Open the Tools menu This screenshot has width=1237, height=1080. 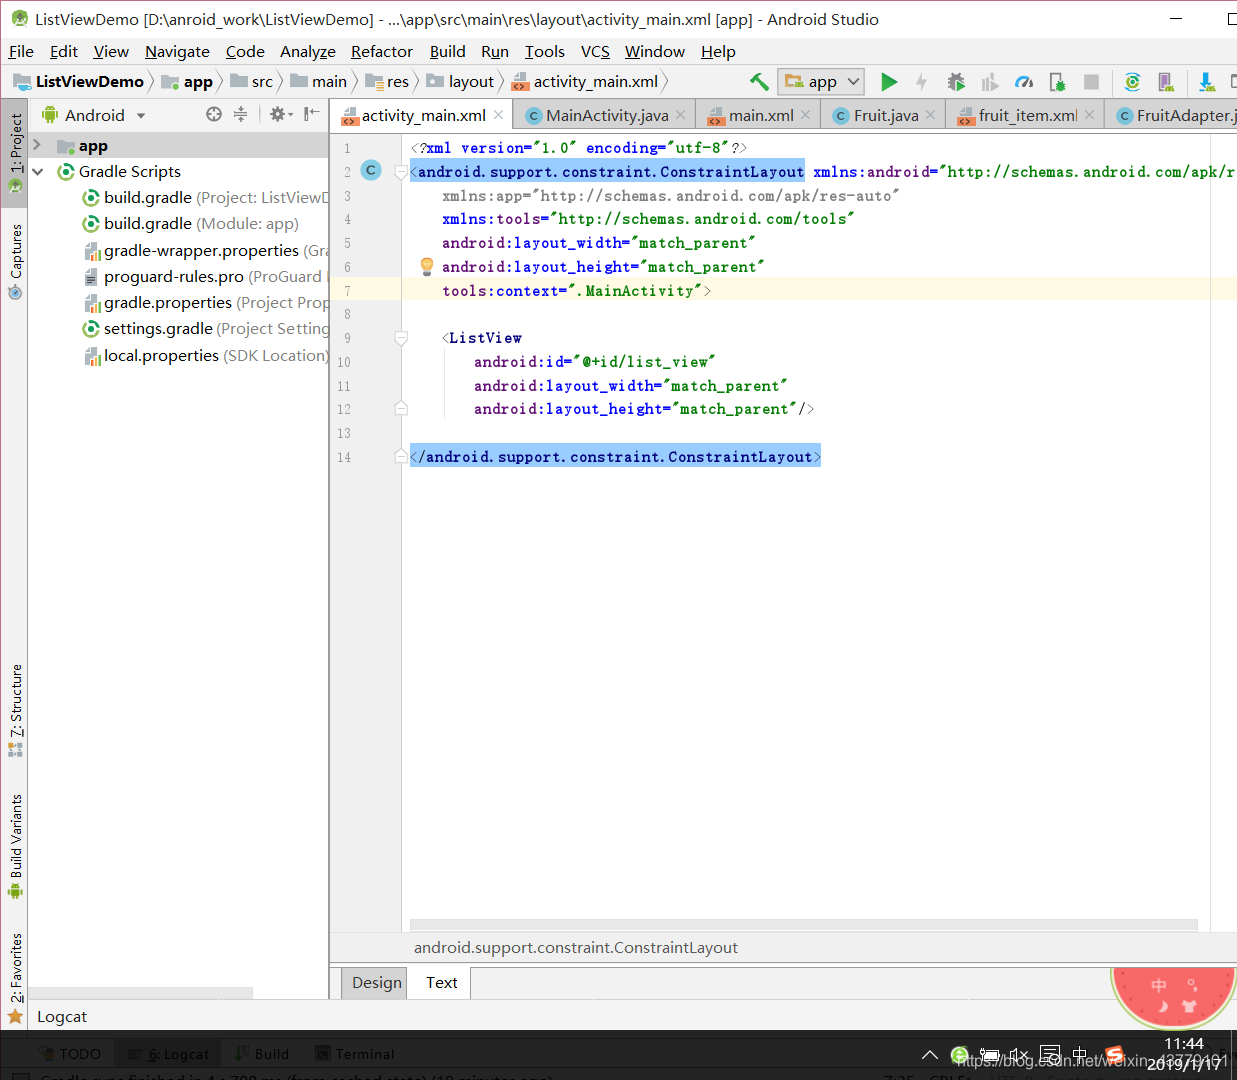[x=544, y=52]
